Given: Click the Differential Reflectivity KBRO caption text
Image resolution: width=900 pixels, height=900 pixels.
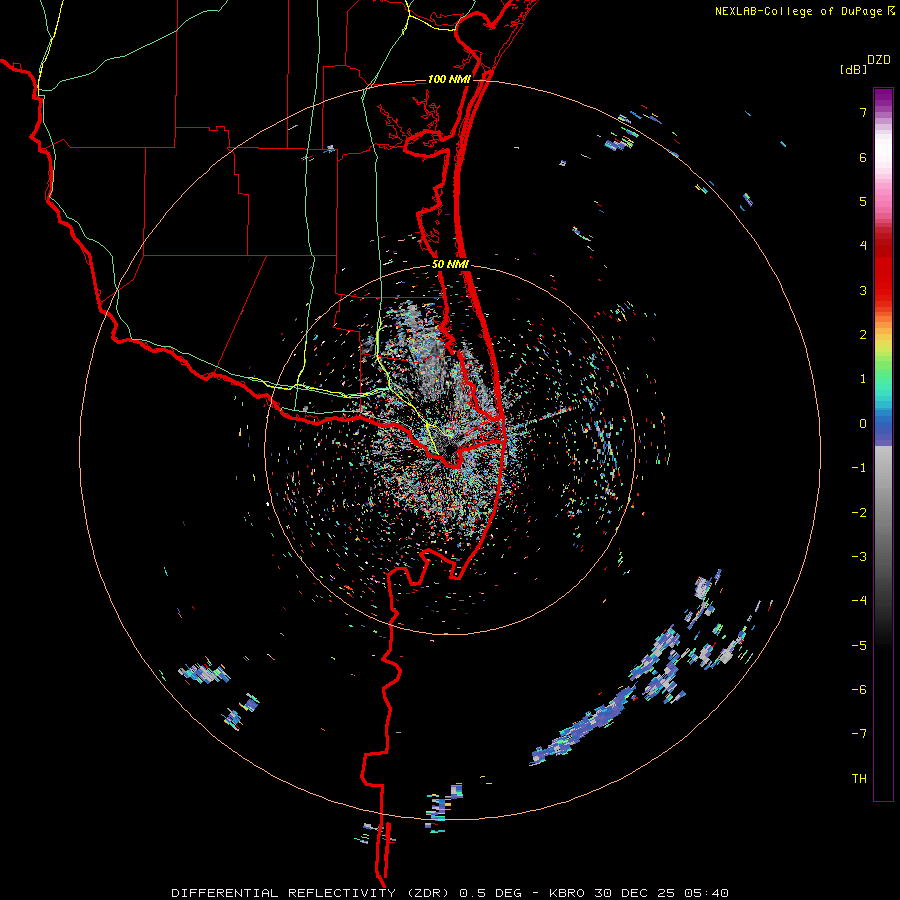Looking at the screenshot, I should (450, 893).
